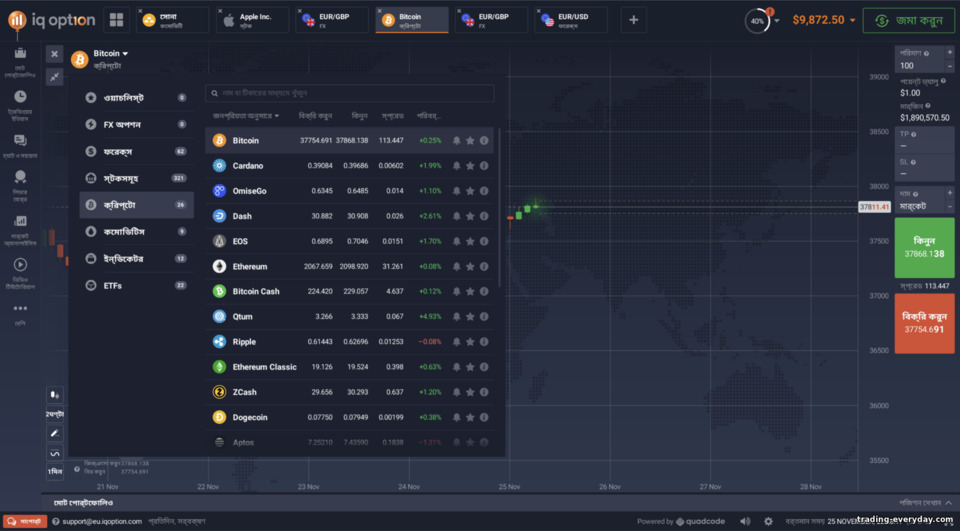The height and width of the screenshot is (531, 960).
Task: Open account balance $9,872.50 dropdown
Action: pos(823,20)
